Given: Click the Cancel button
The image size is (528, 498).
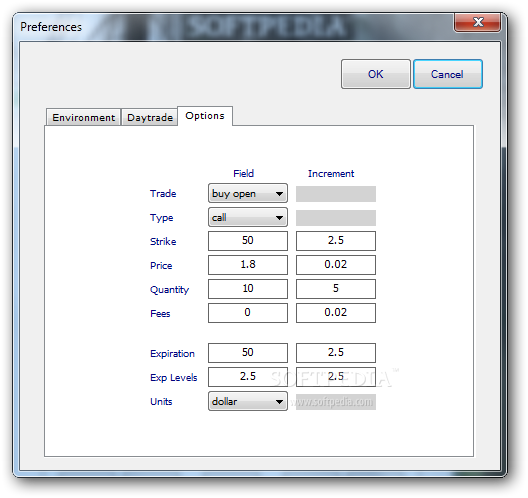Looking at the screenshot, I should [x=448, y=74].
